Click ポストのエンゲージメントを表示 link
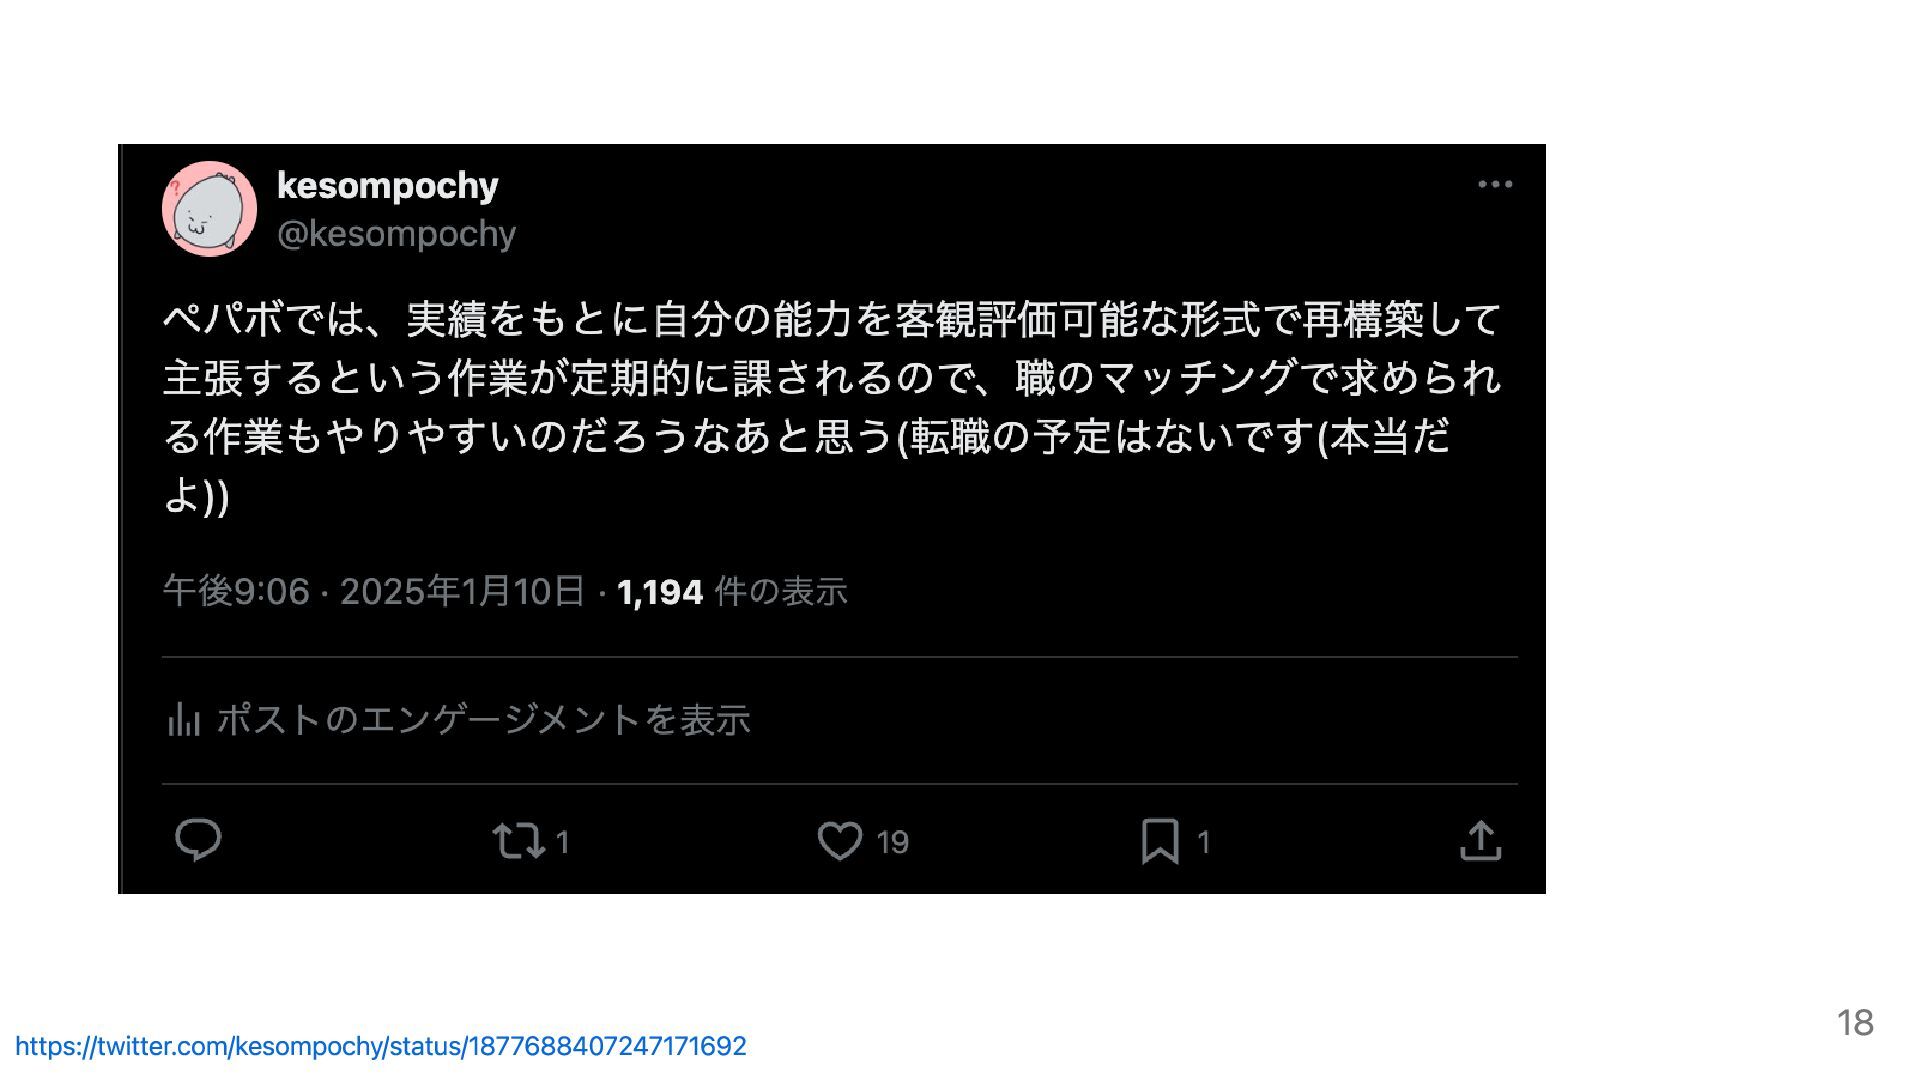1920x1080 pixels. pos(483,720)
